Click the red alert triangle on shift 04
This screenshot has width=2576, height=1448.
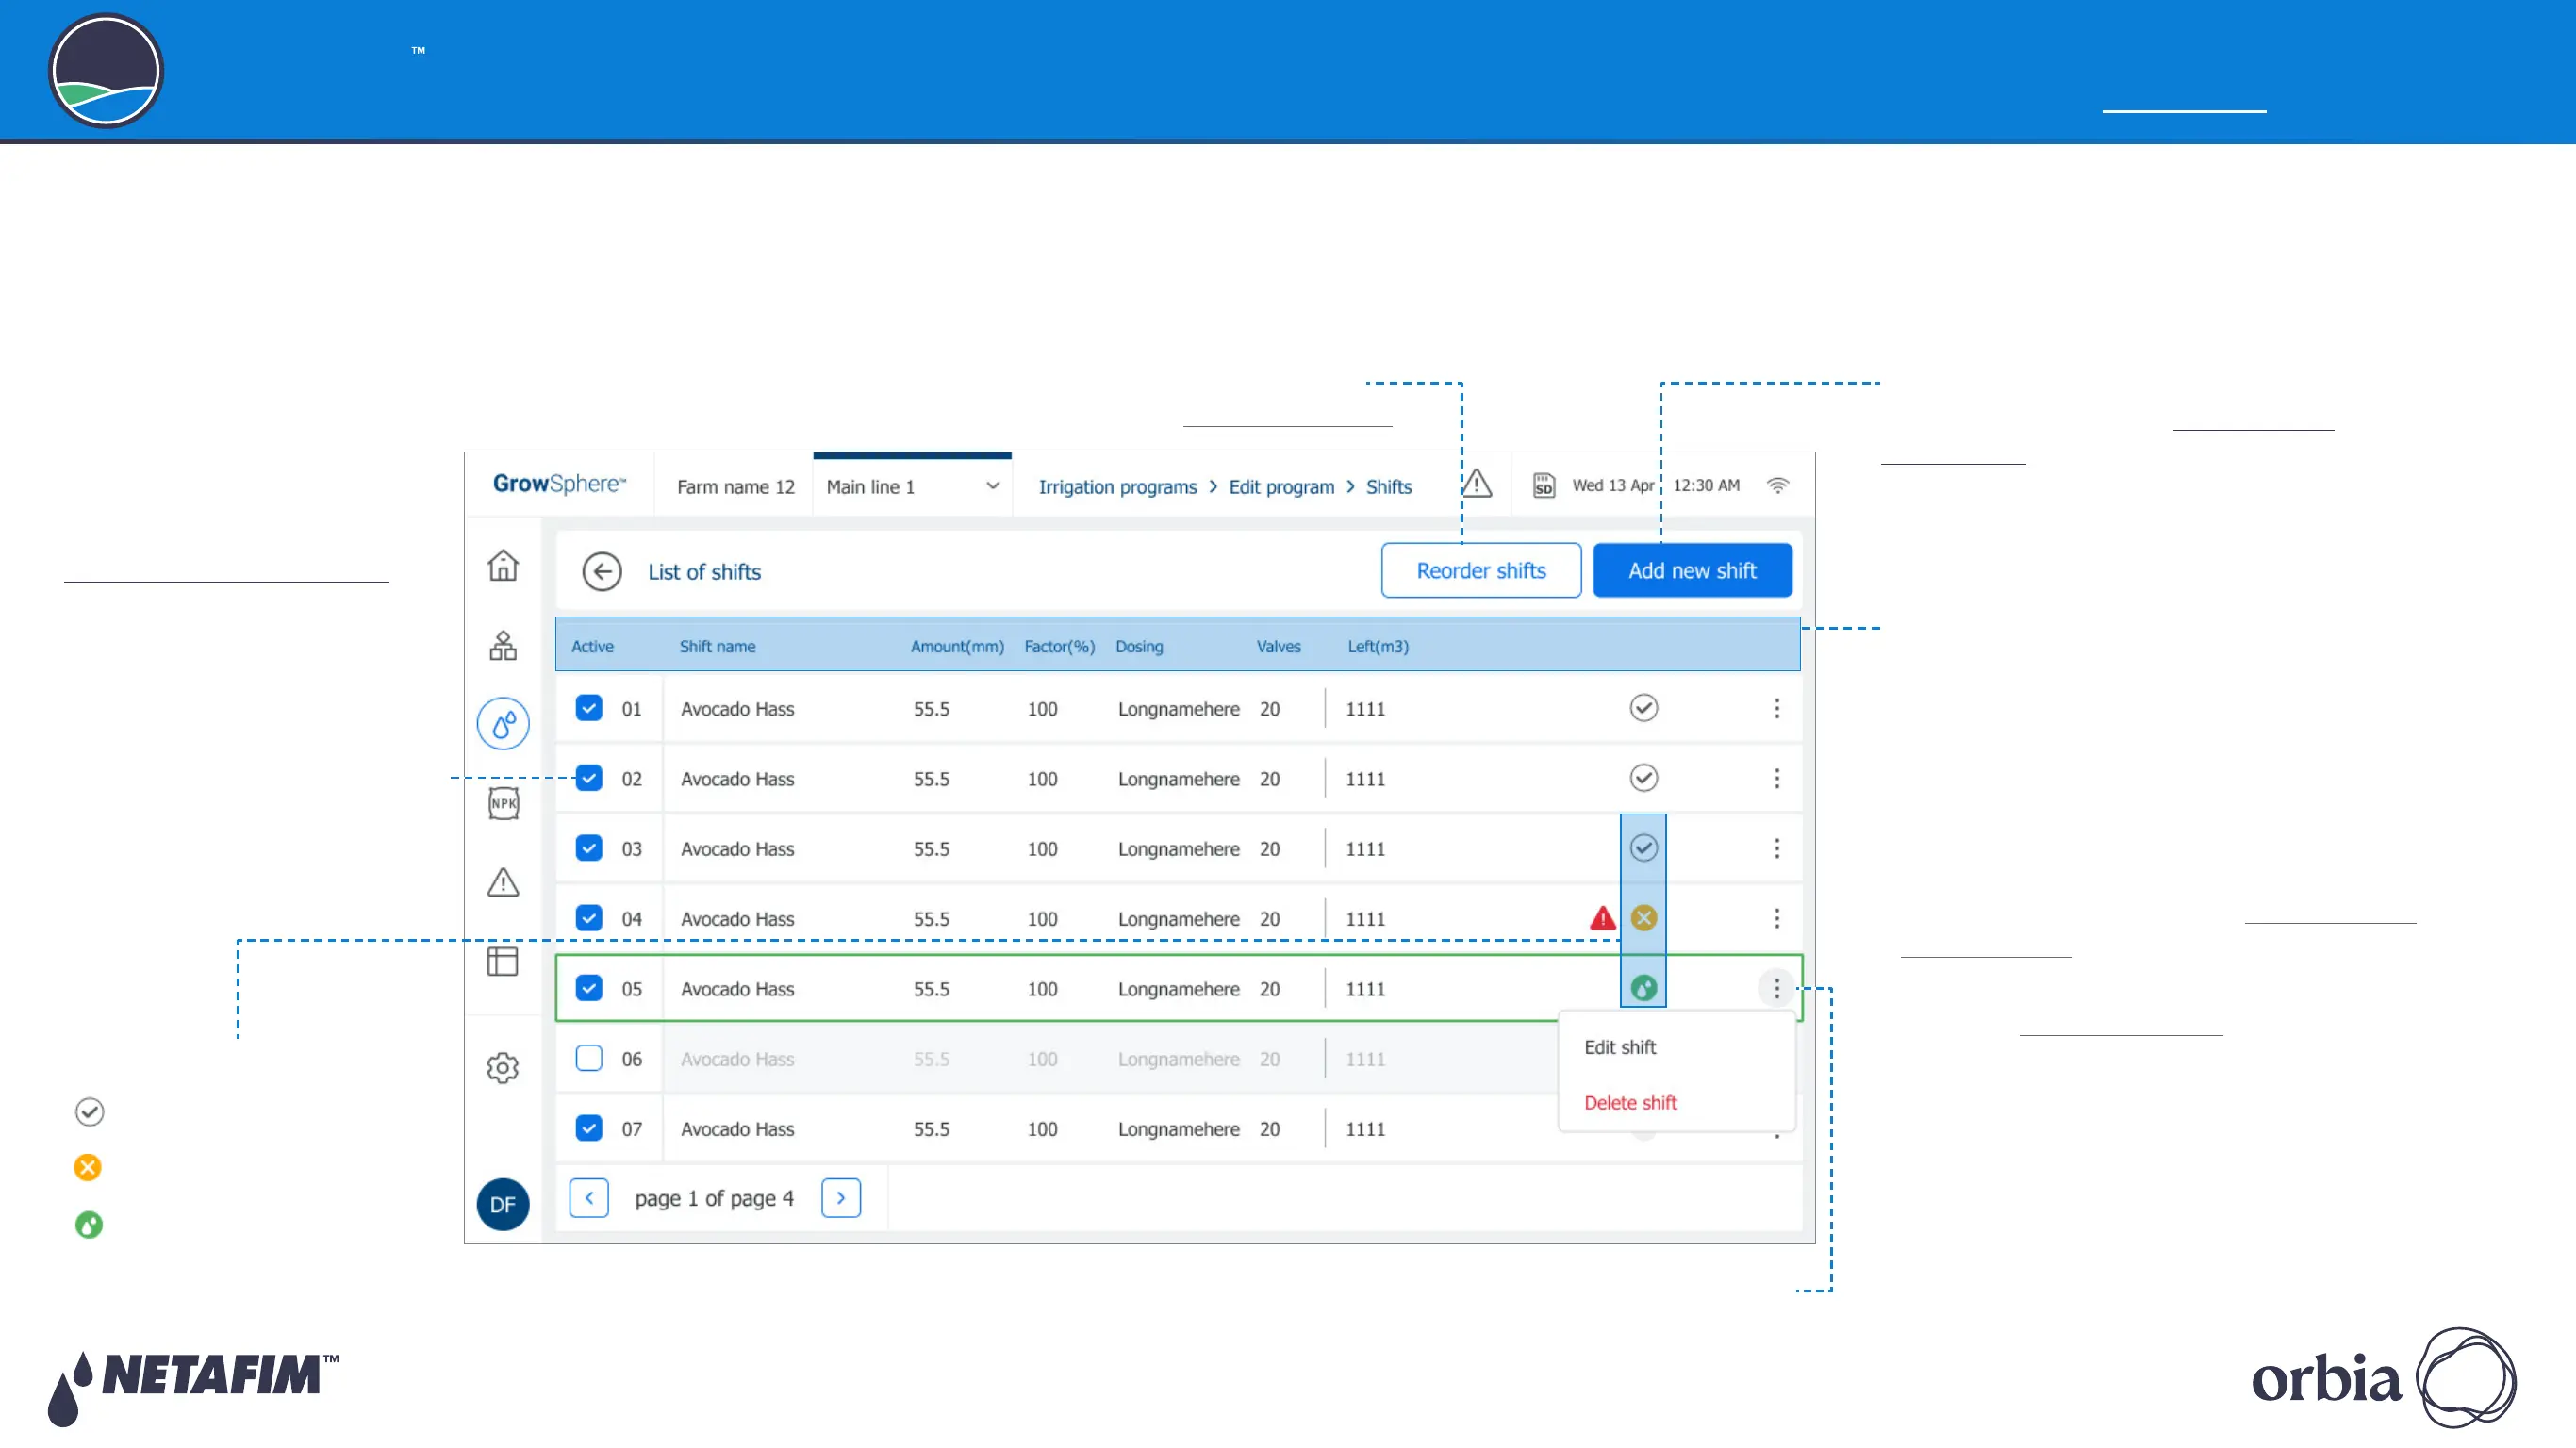click(1603, 918)
